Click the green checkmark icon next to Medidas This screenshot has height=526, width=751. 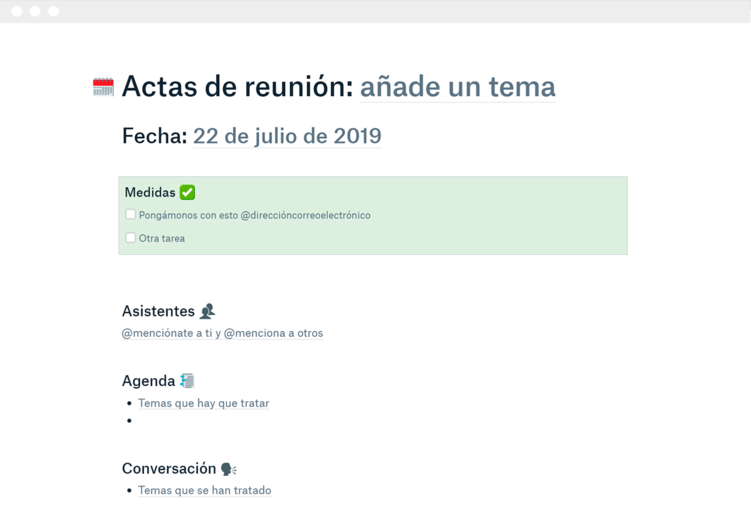pyautogui.click(x=187, y=192)
